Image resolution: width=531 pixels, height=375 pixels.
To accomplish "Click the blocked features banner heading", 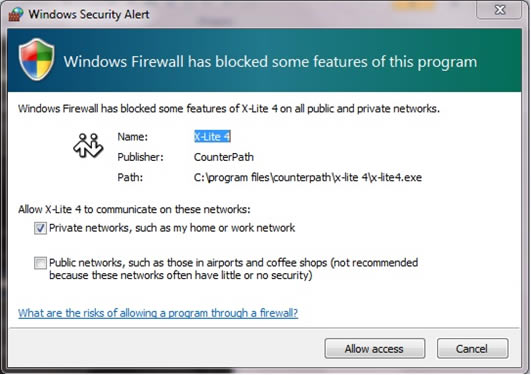I will tap(270, 62).
